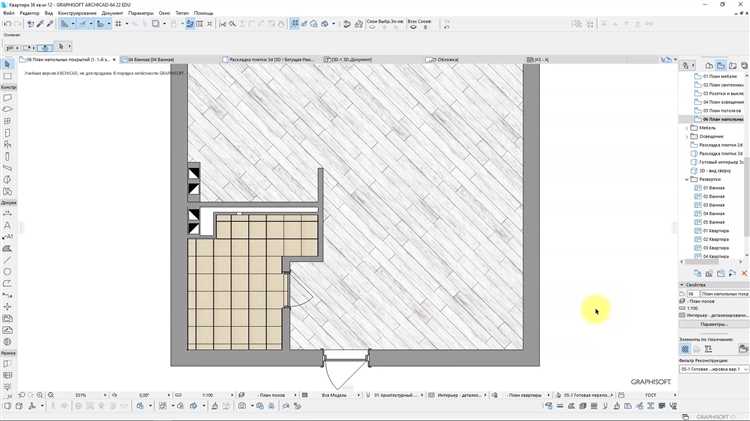Click the zoom magnifier icon in the bottom bar

click(51, 396)
